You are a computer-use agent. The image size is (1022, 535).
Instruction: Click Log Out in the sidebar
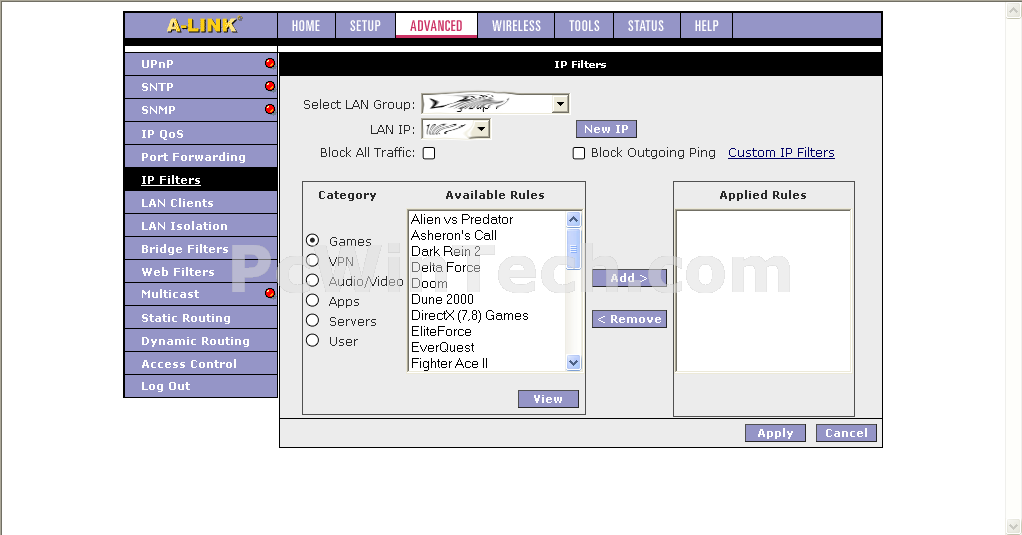(201, 386)
